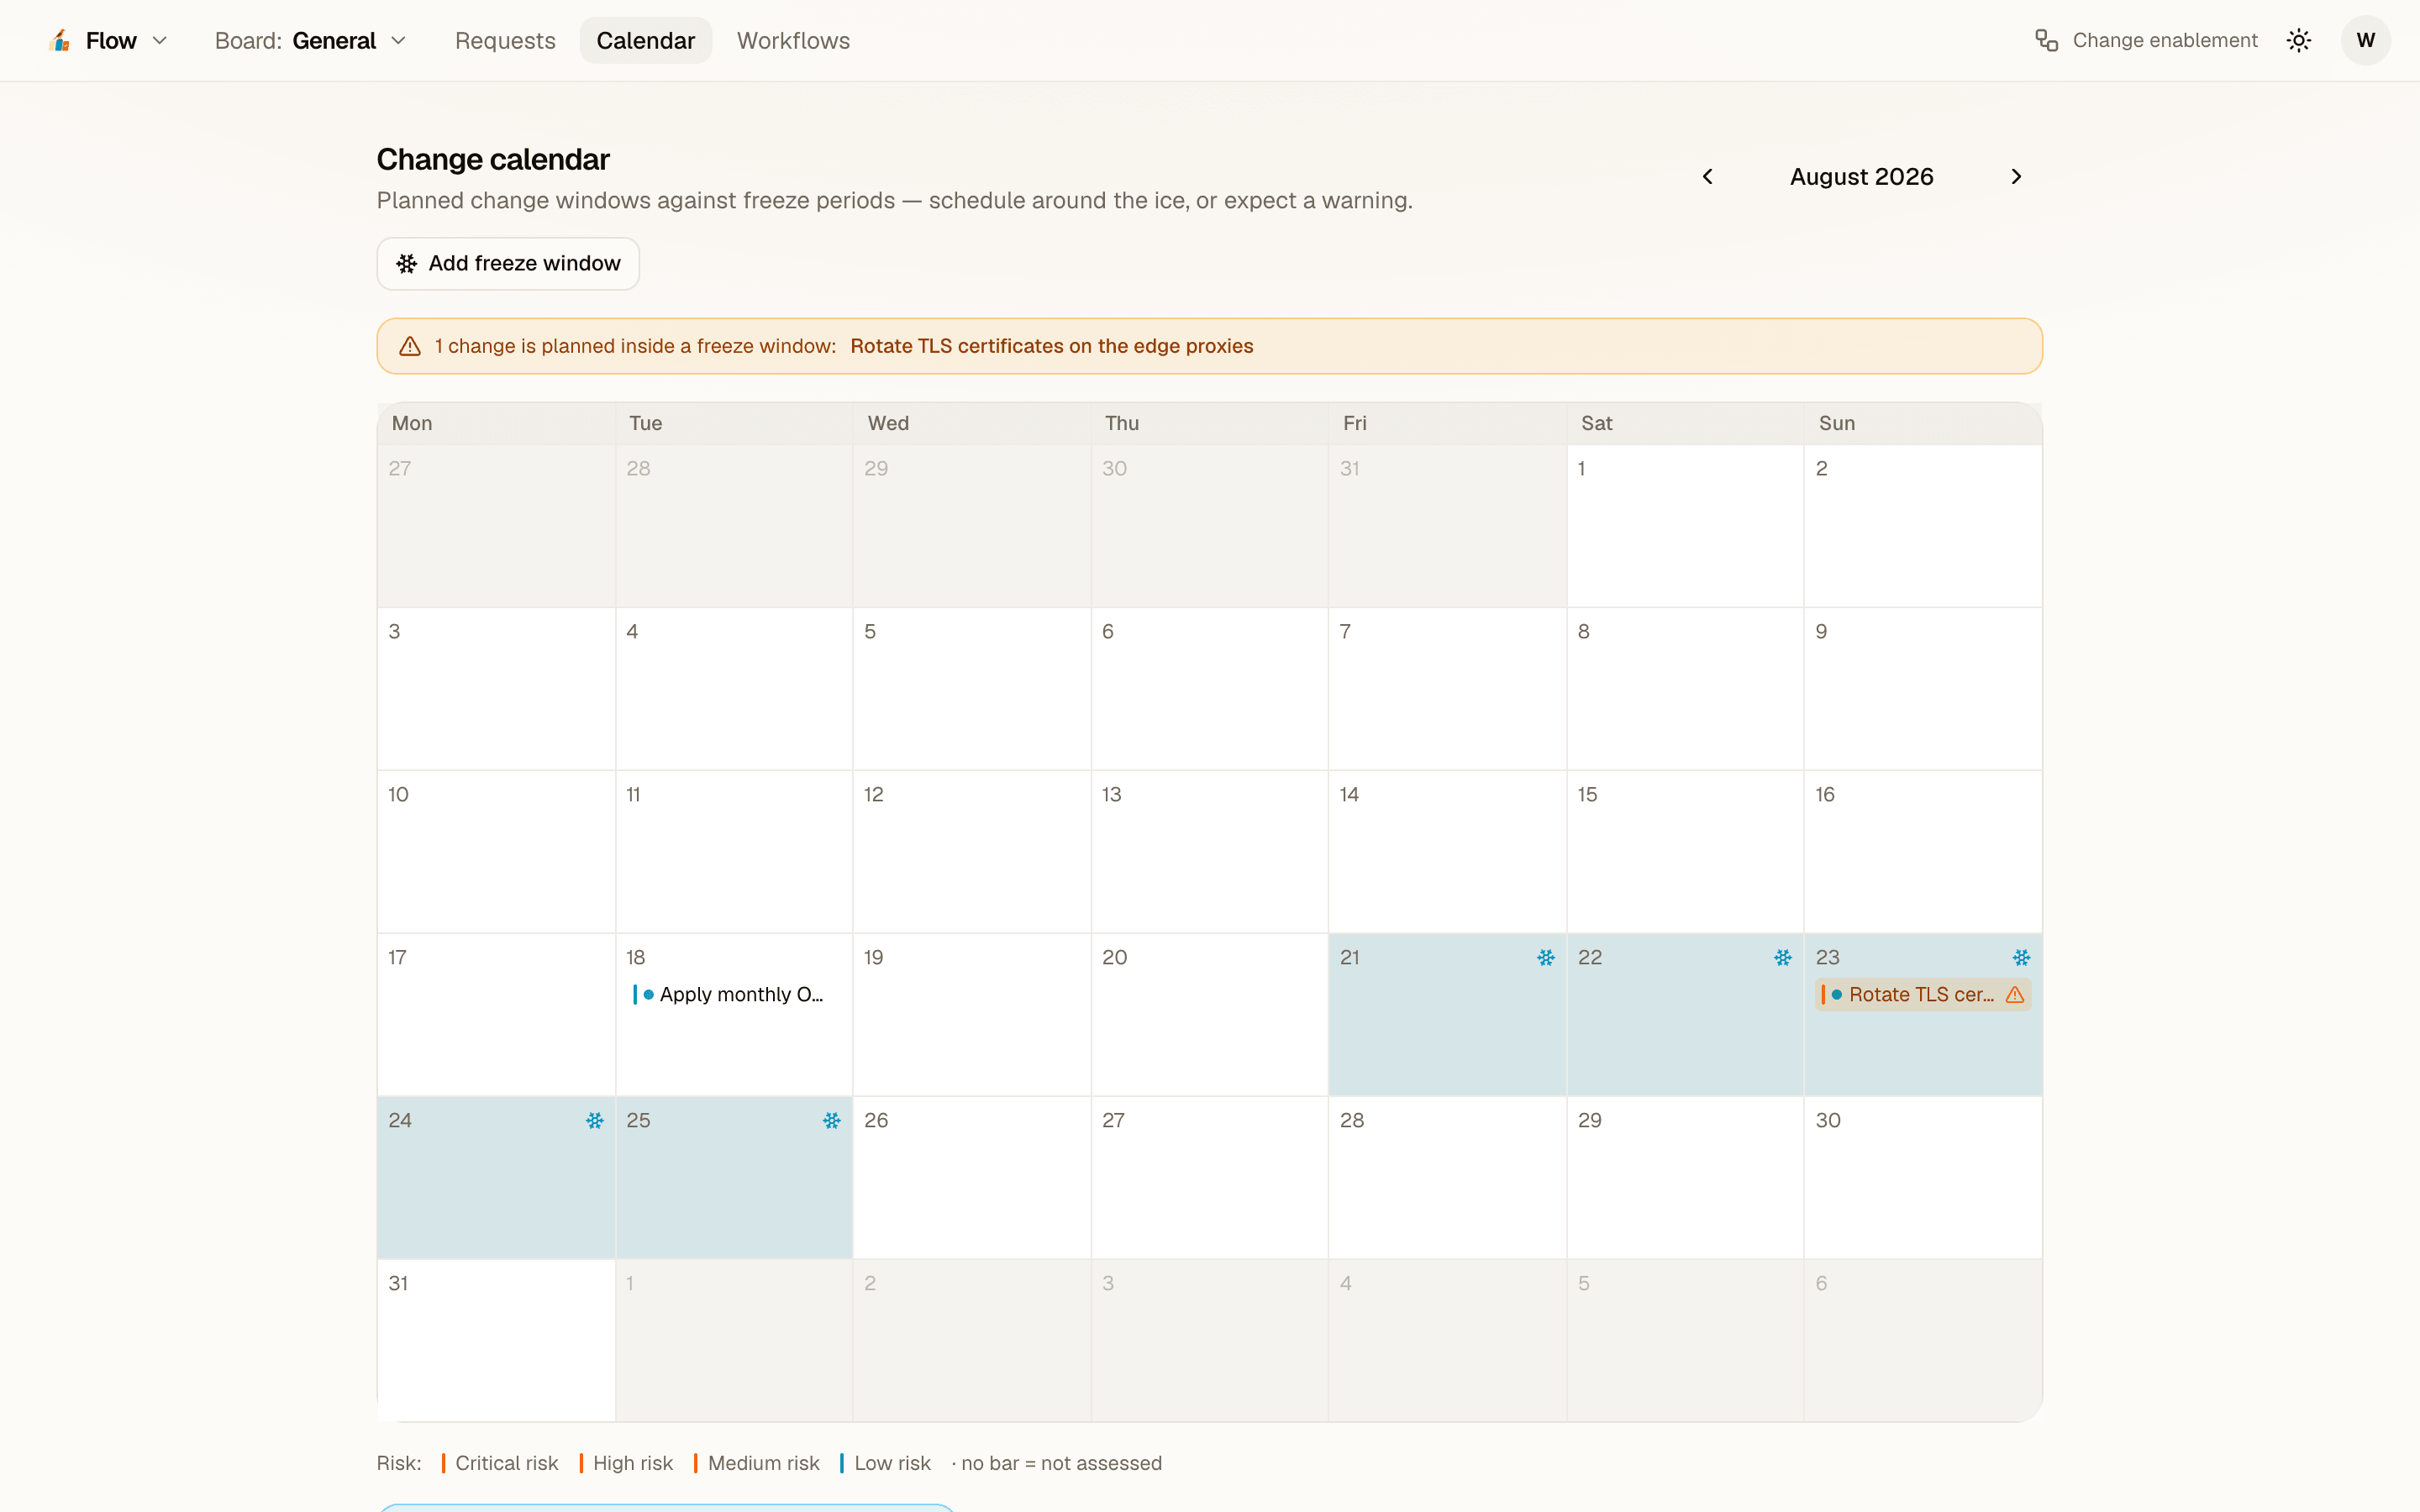Click the Change enablement icon
This screenshot has width=2420, height=1512.
[x=2046, y=41]
